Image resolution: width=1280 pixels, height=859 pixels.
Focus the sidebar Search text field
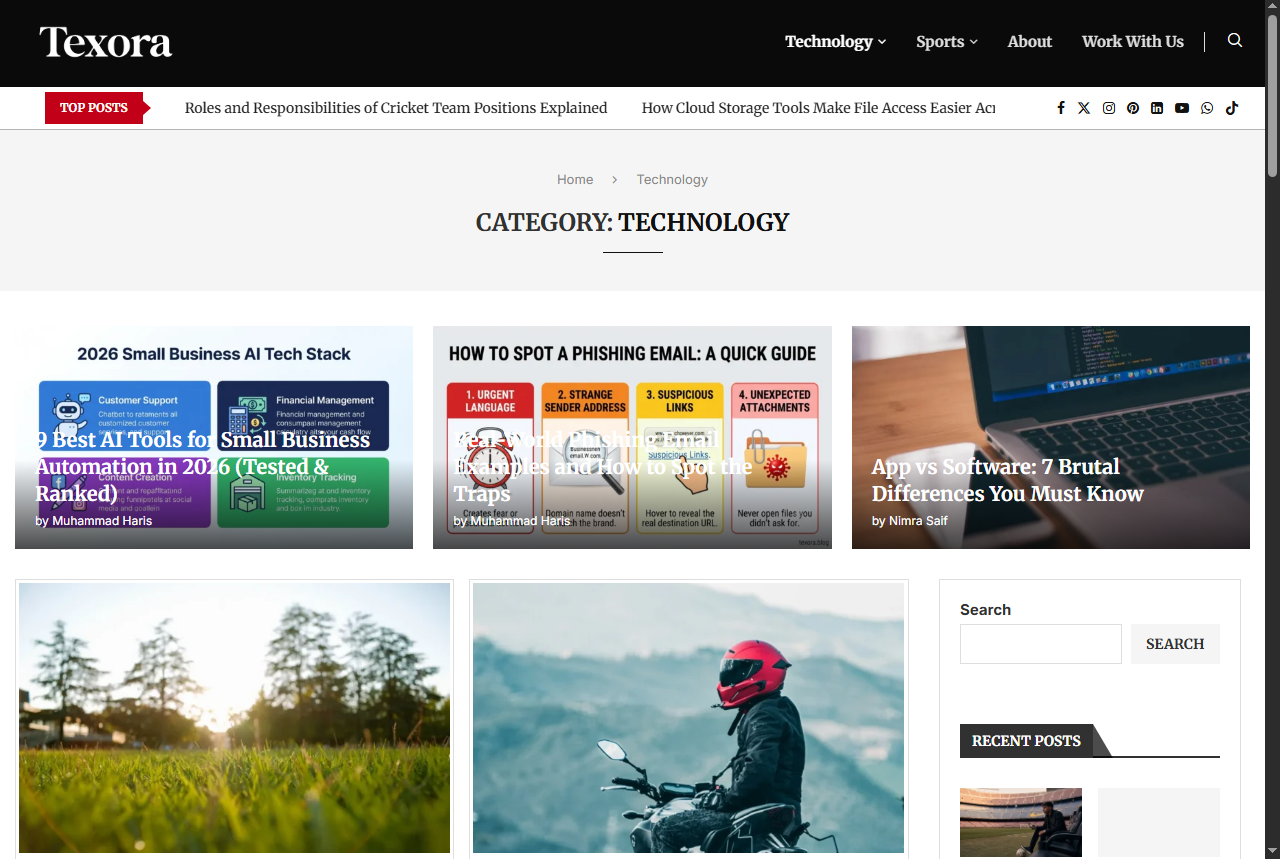click(1041, 644)
